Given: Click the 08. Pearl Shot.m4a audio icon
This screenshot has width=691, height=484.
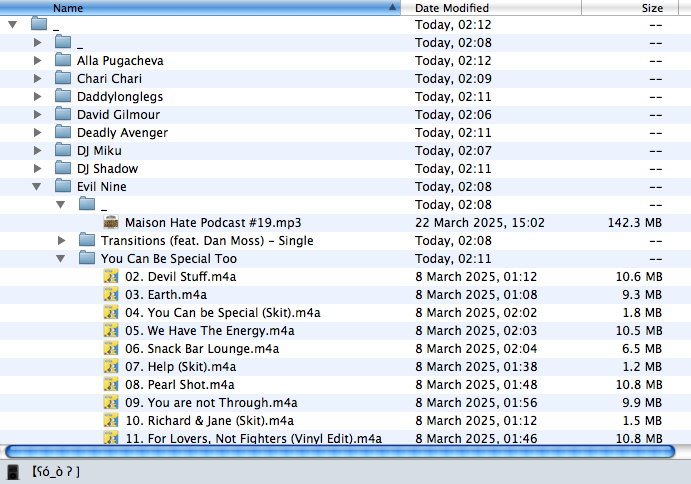Looking at the screenshot, I should click(x=111, y=385).
